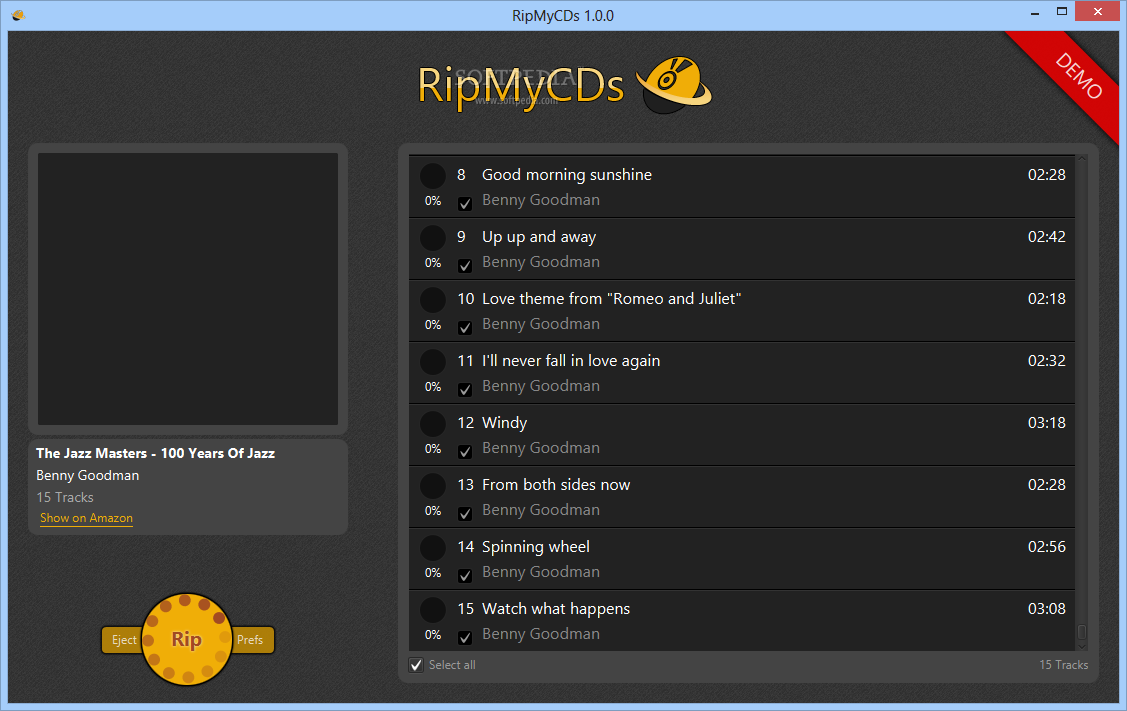Click progress circle of track 8
Viewport: 1127px width, 711px height.
click(x=433, y=175)
